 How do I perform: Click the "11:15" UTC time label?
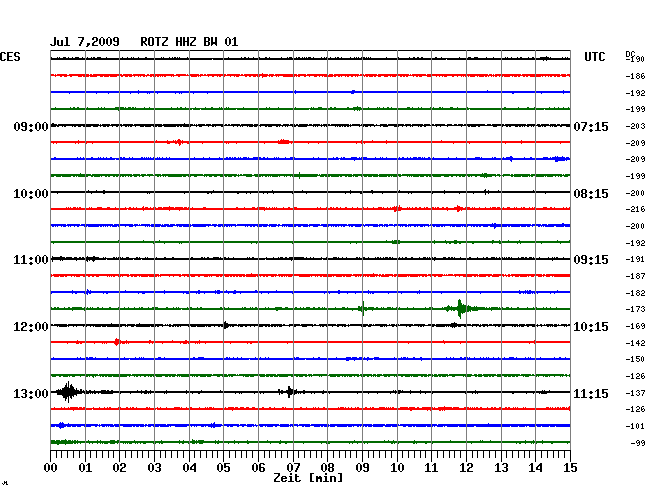point(591,393)
